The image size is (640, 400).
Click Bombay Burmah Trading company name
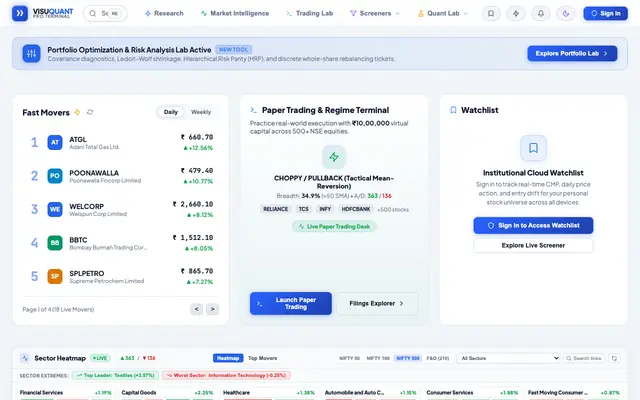click(x=108, y=247)
